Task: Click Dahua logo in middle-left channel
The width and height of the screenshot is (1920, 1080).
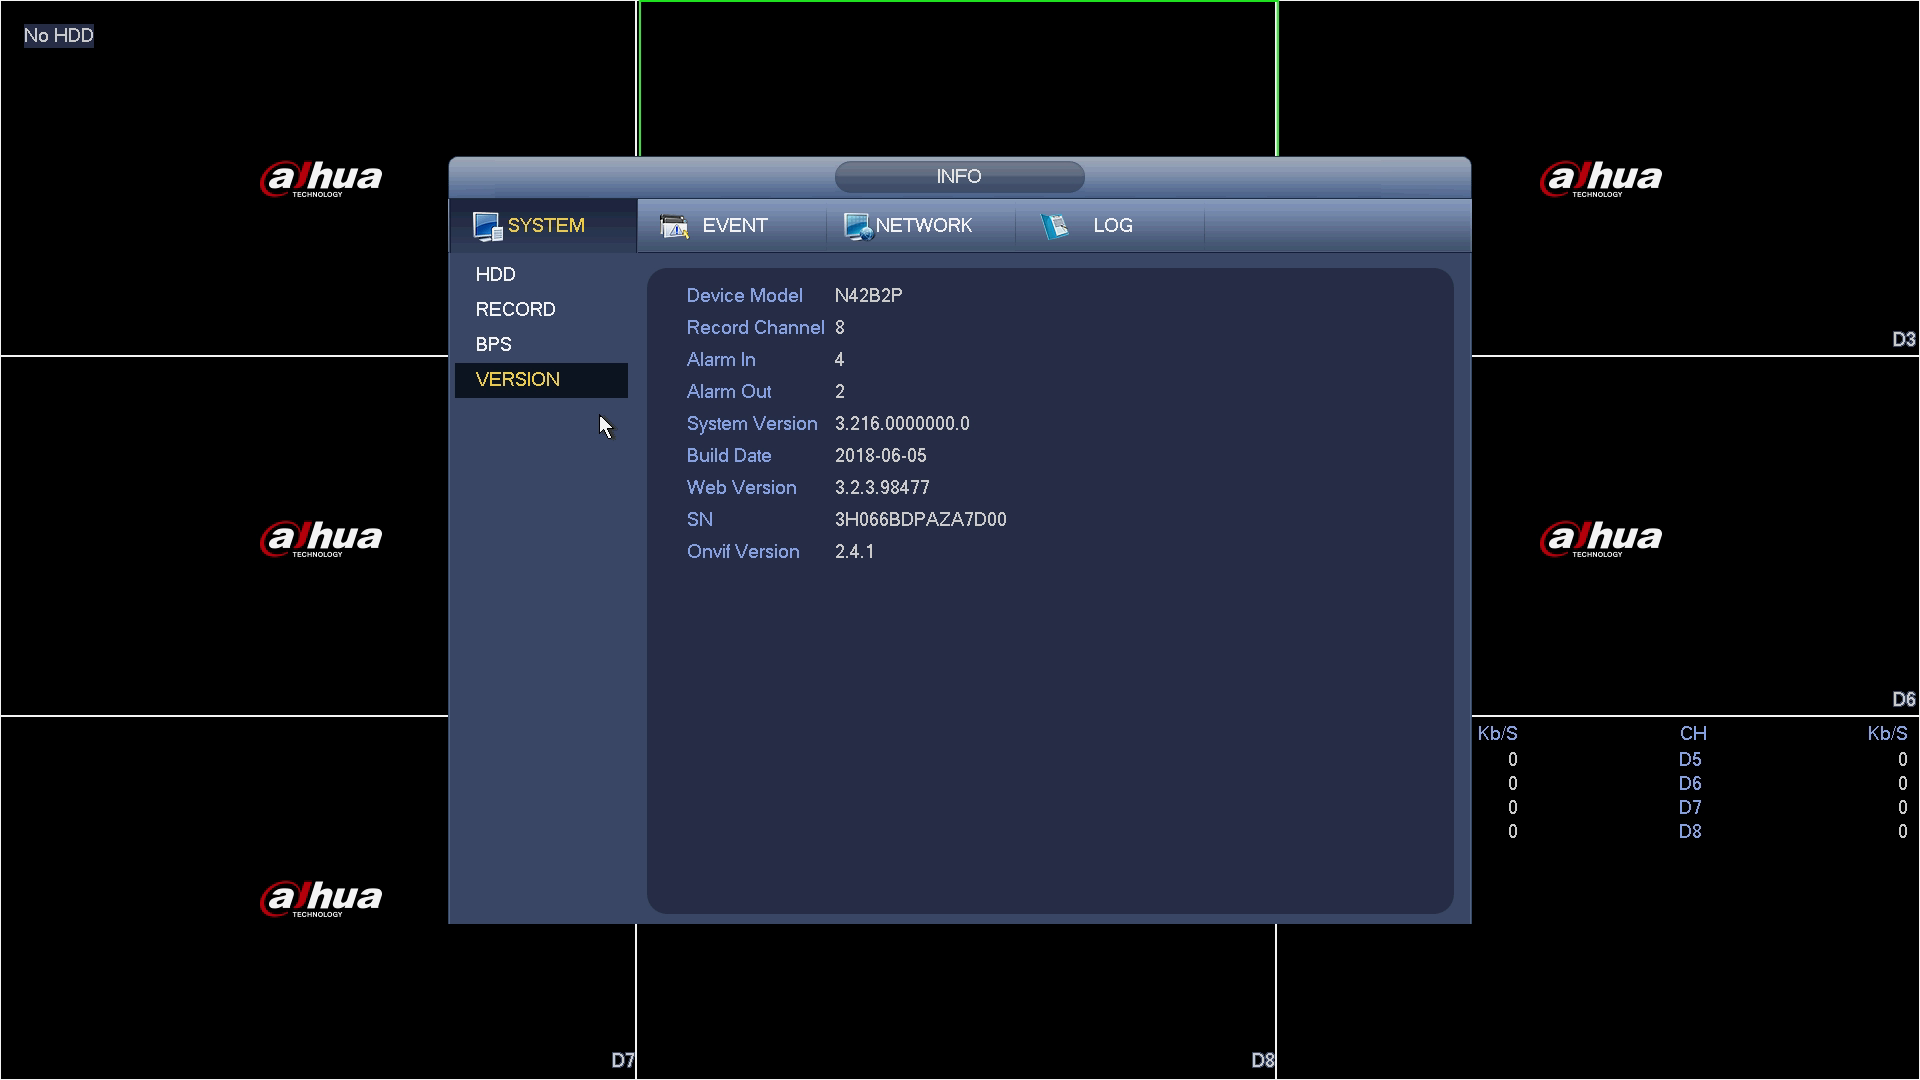Action: [321, 539]
